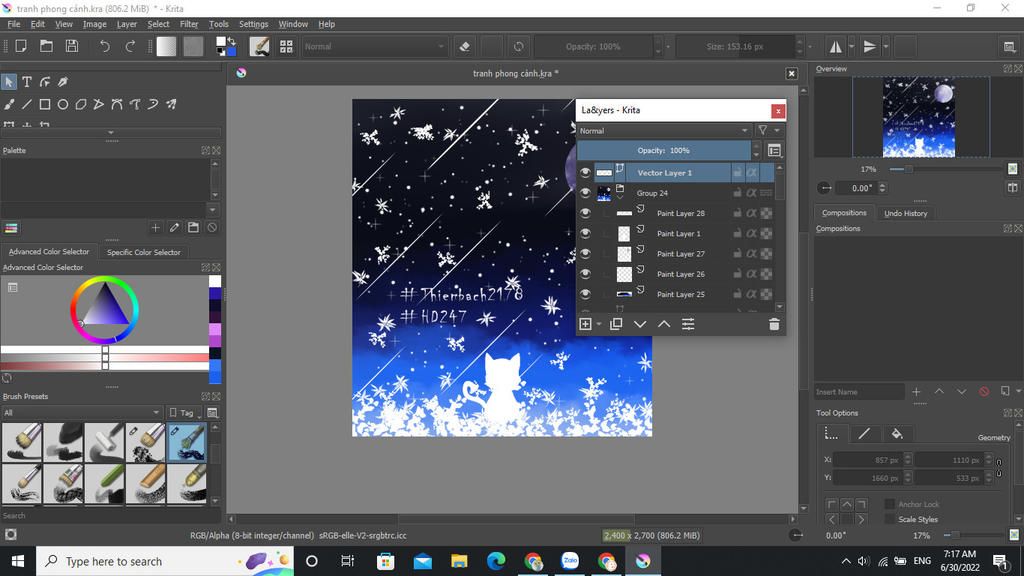The image size is (1024, 576).
Task: Click the blue background color swatch
Action: (x=231, y=51)
